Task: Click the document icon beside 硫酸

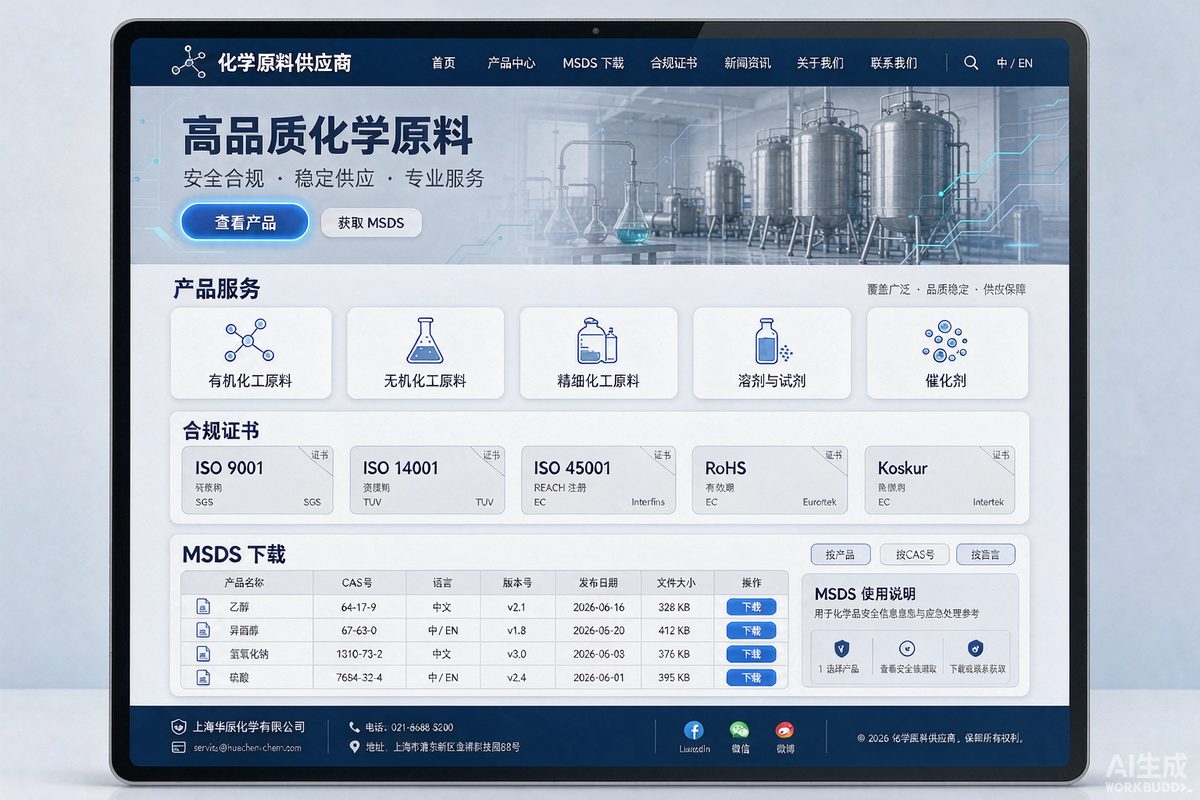Action: point(203,677)
